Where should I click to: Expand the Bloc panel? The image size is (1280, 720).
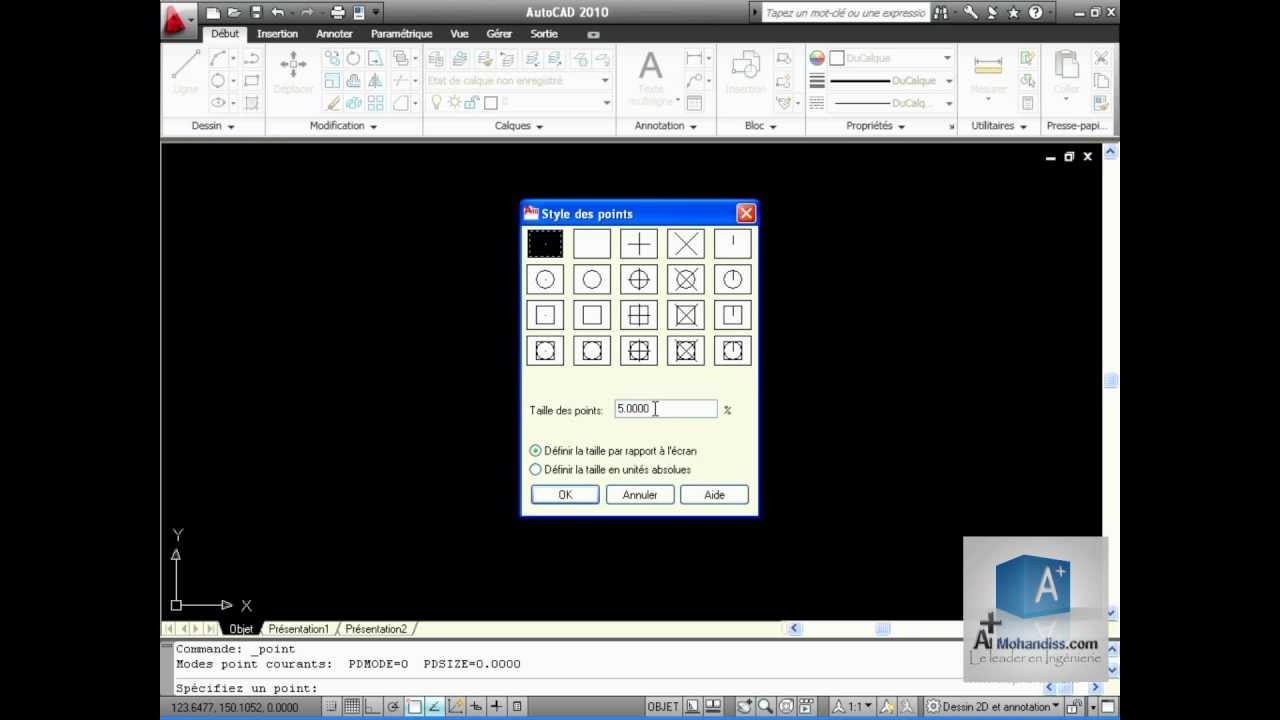[760, 126]
